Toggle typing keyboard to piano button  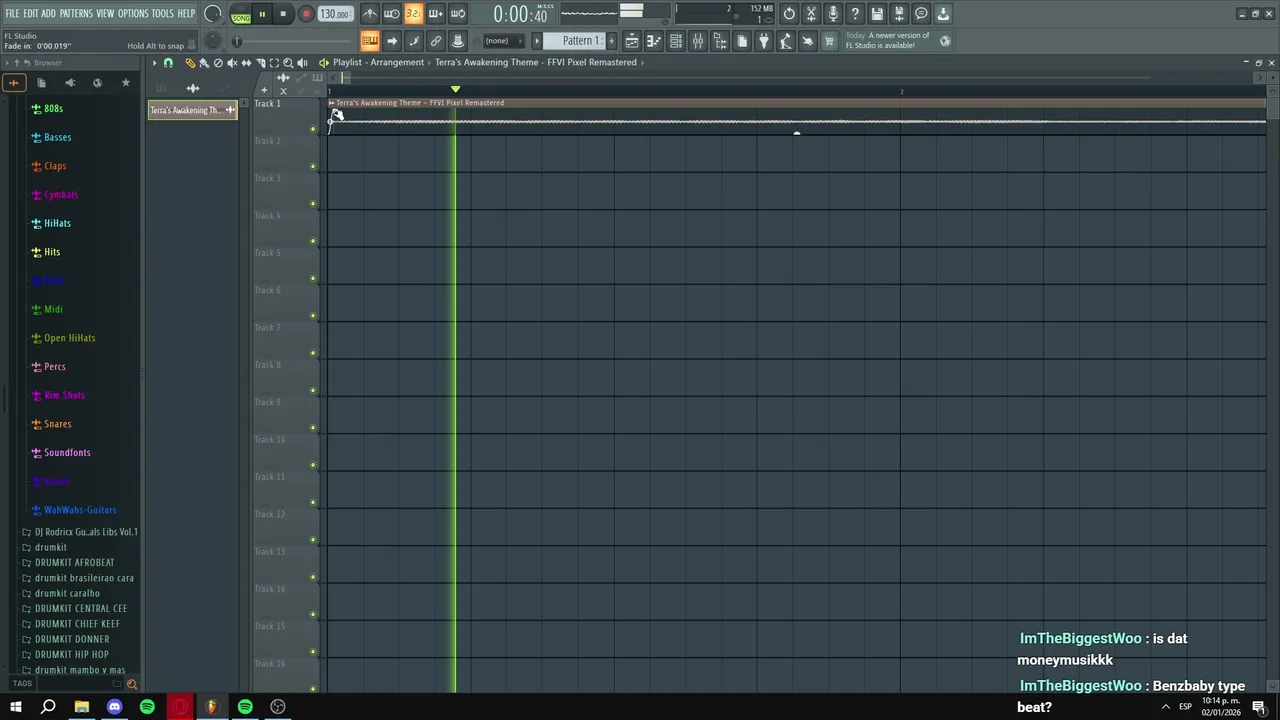click(x=370, y=41)
